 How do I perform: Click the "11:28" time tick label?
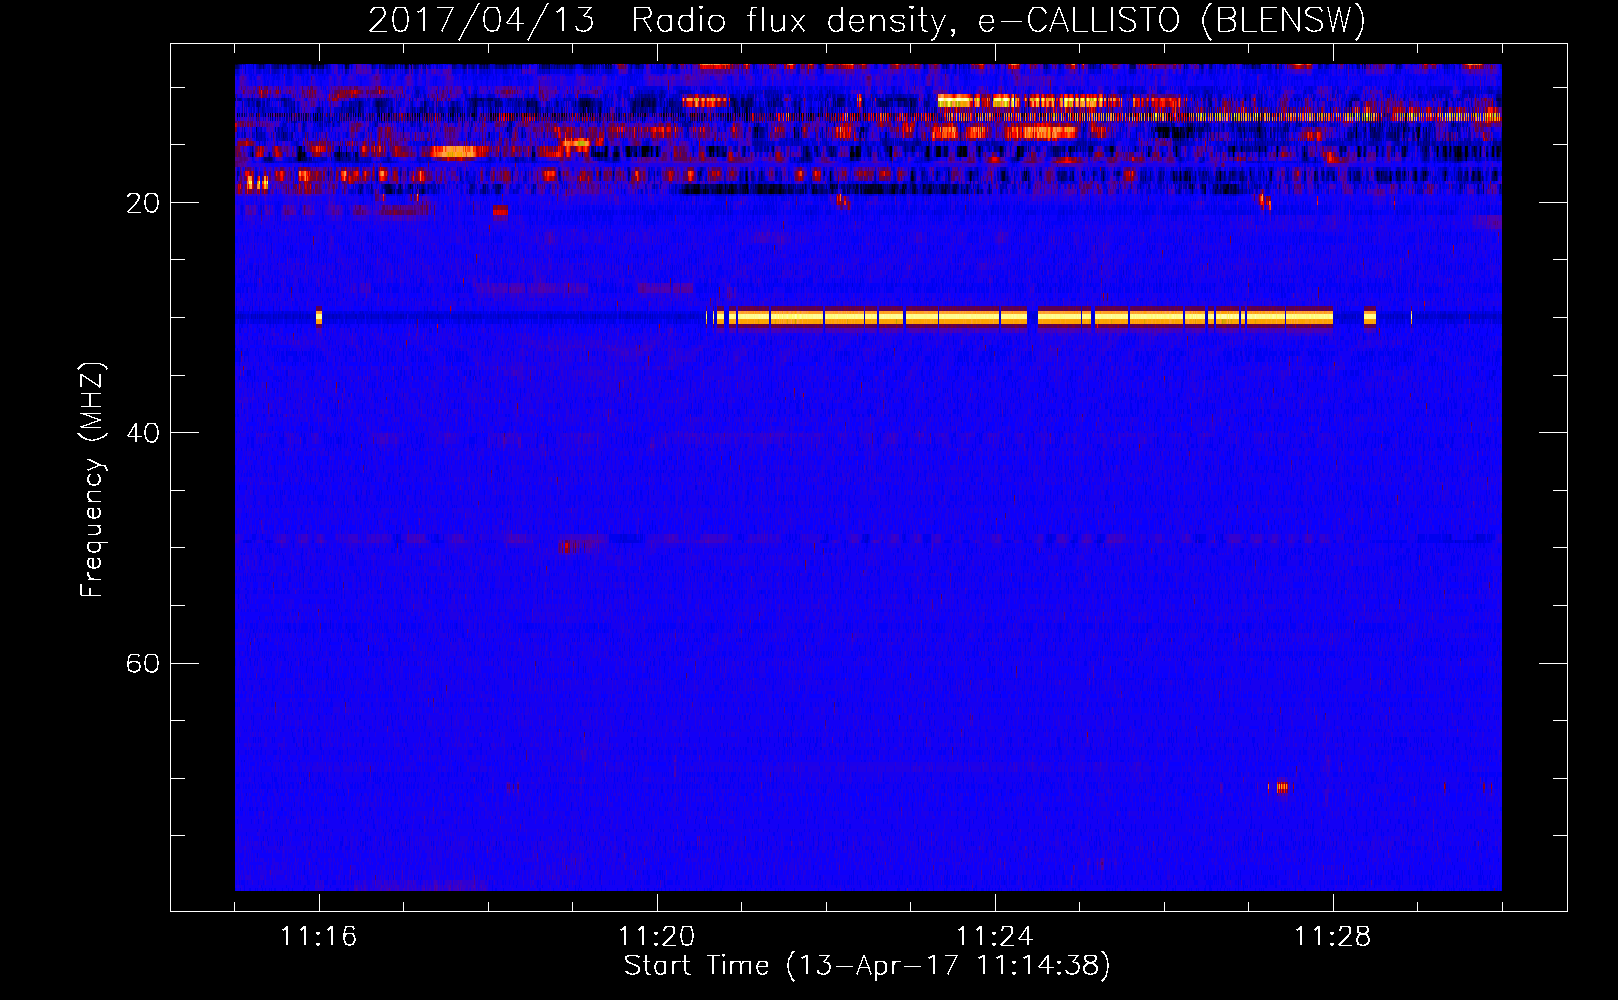(1333, 936)
